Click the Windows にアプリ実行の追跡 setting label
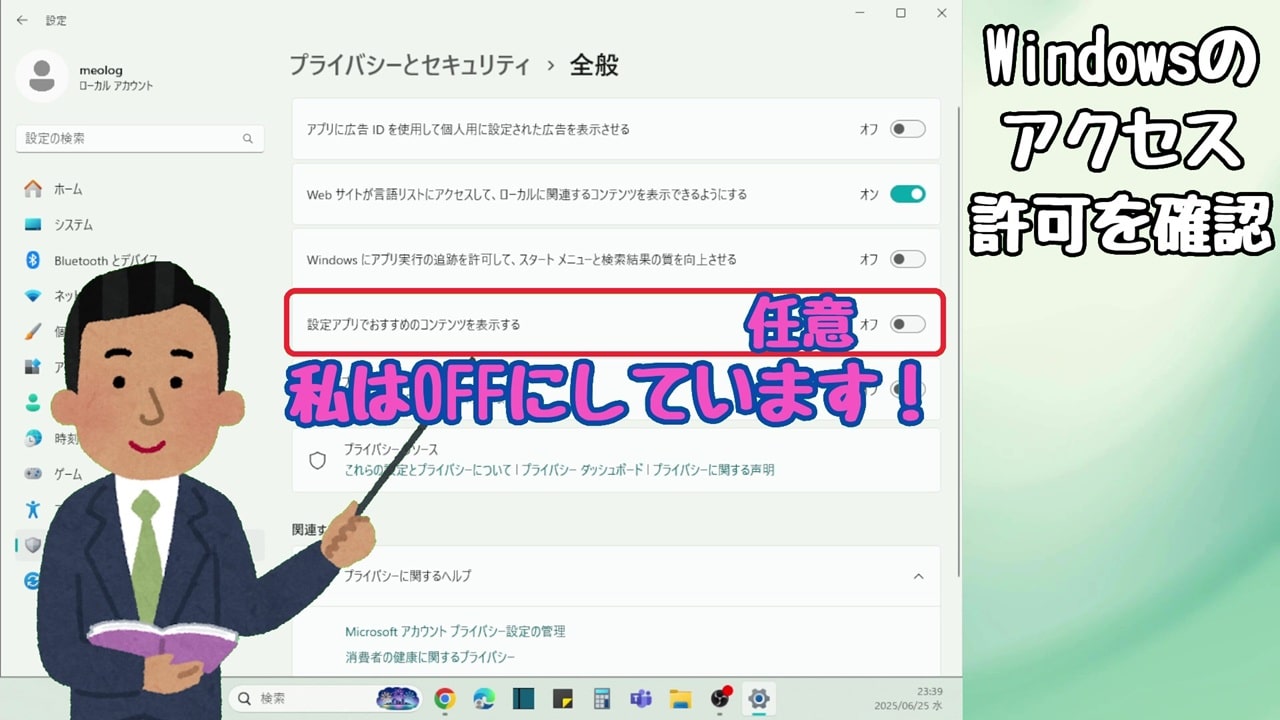 pyautogui.click(x=521, y=259)
